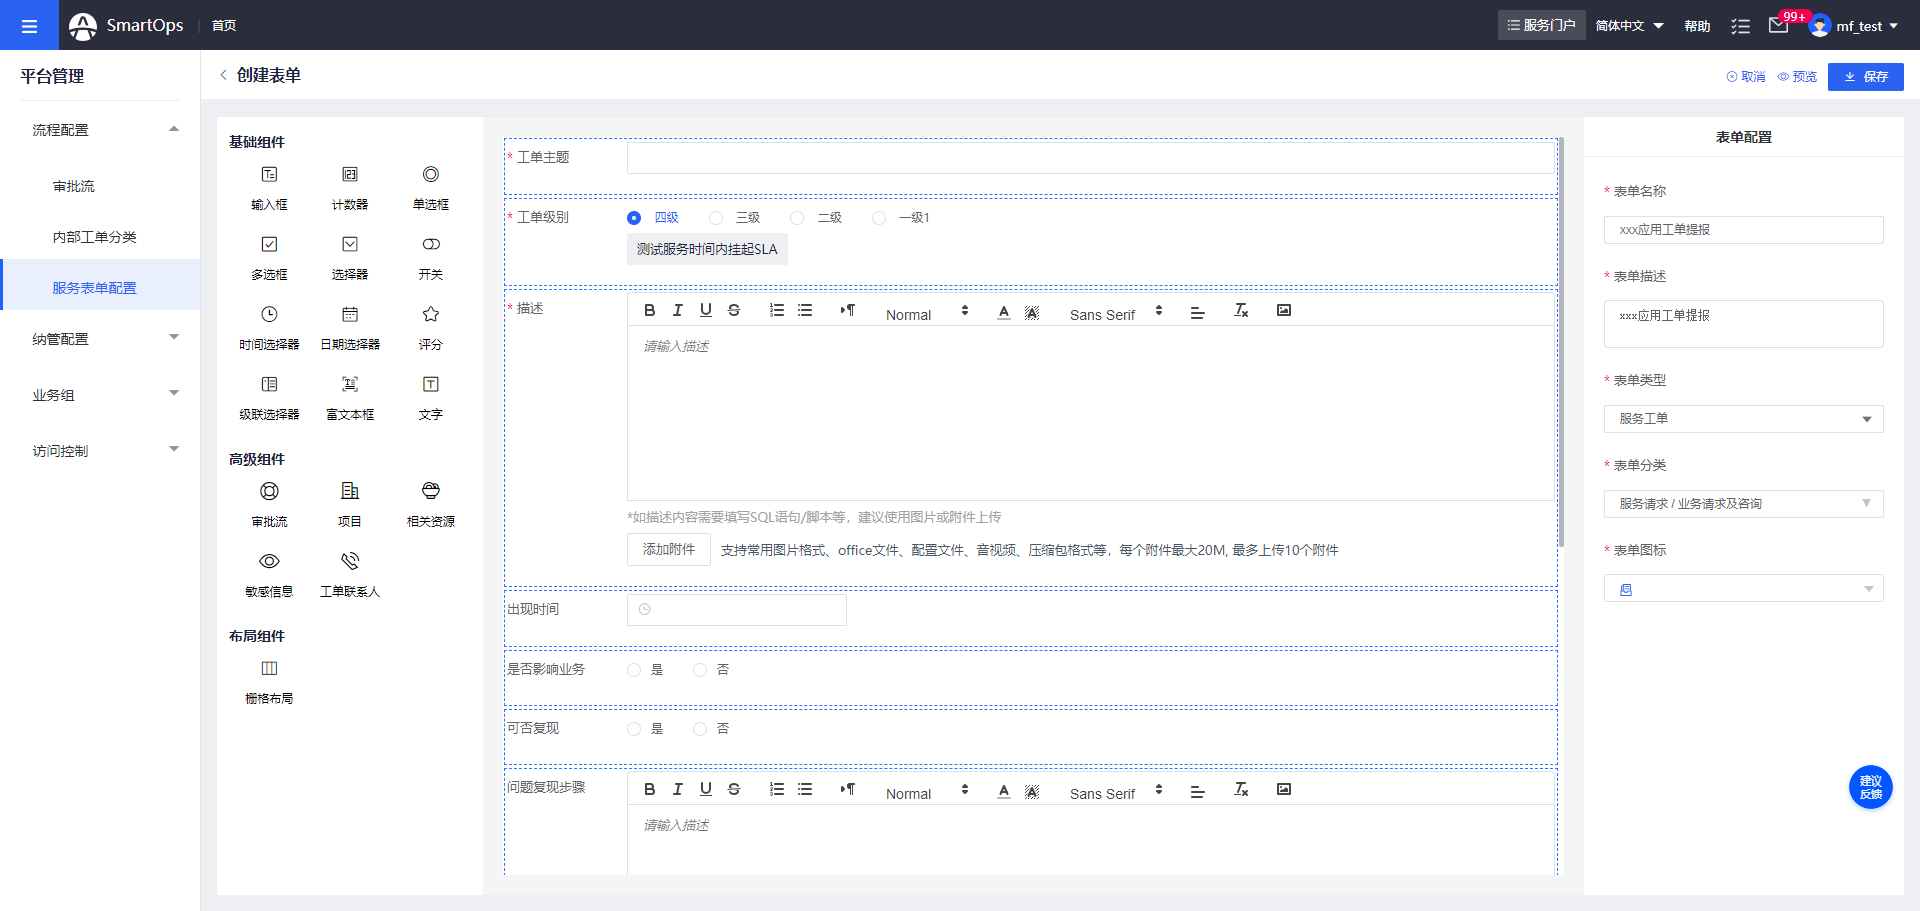1920x911 pixels.
Task: Open Normal heading dropdown in 描述 editor
Action: point(927,312)
